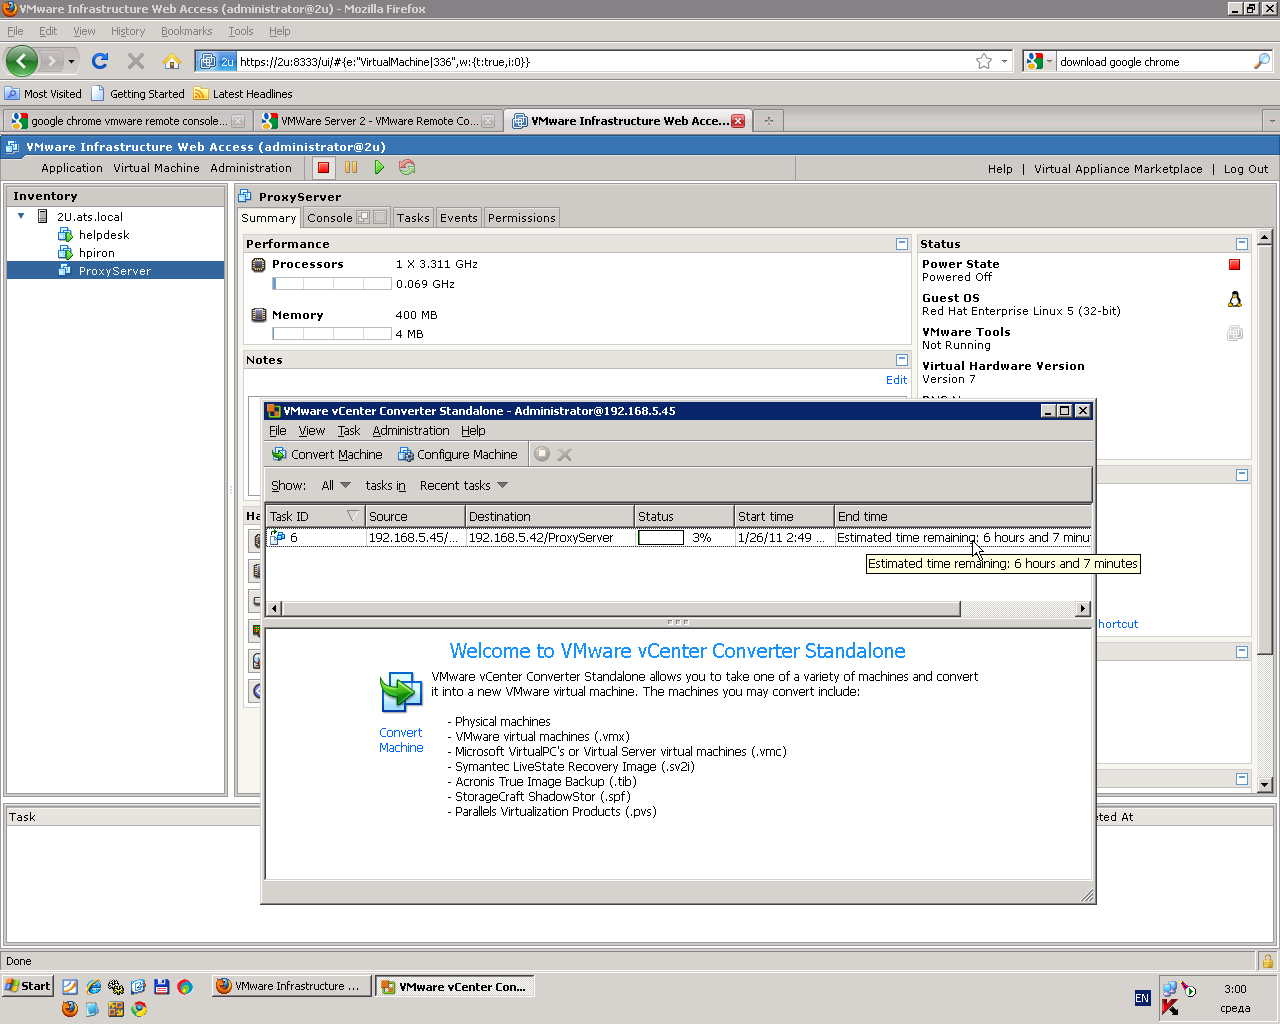
Task: Click the Edit link in Notes
Action: pyautogui.click(x=896, y=380)
